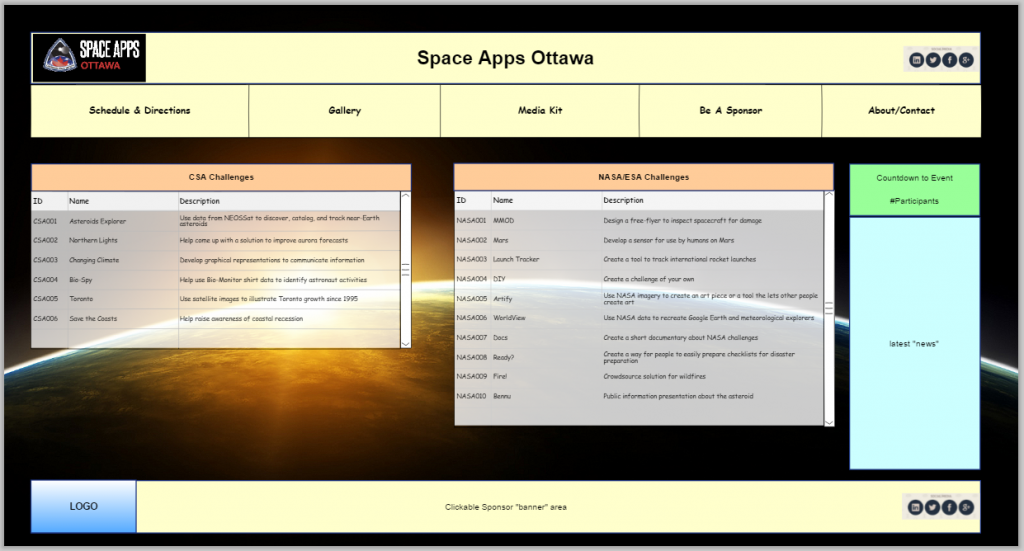
Task: Select the Bio-Spy challenge
Action: point(81,279)
